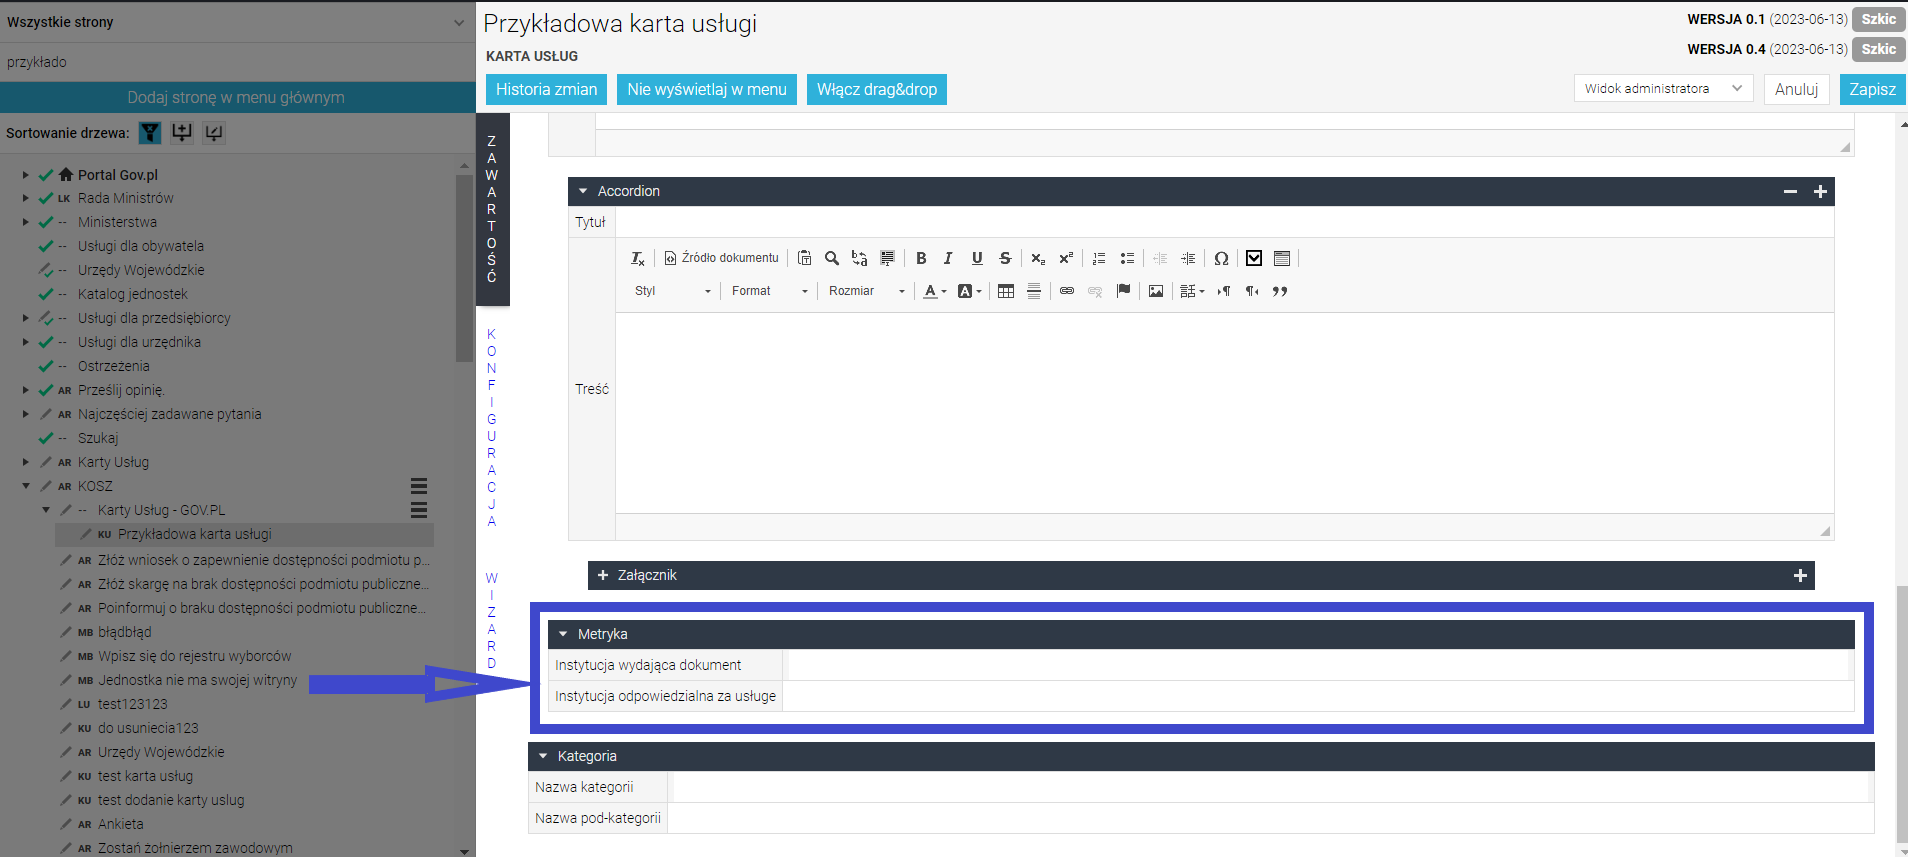Screen dimensions: 1908x857
Task: Toggle the Źródło dokumentu source view
Action: click(721, 258)
